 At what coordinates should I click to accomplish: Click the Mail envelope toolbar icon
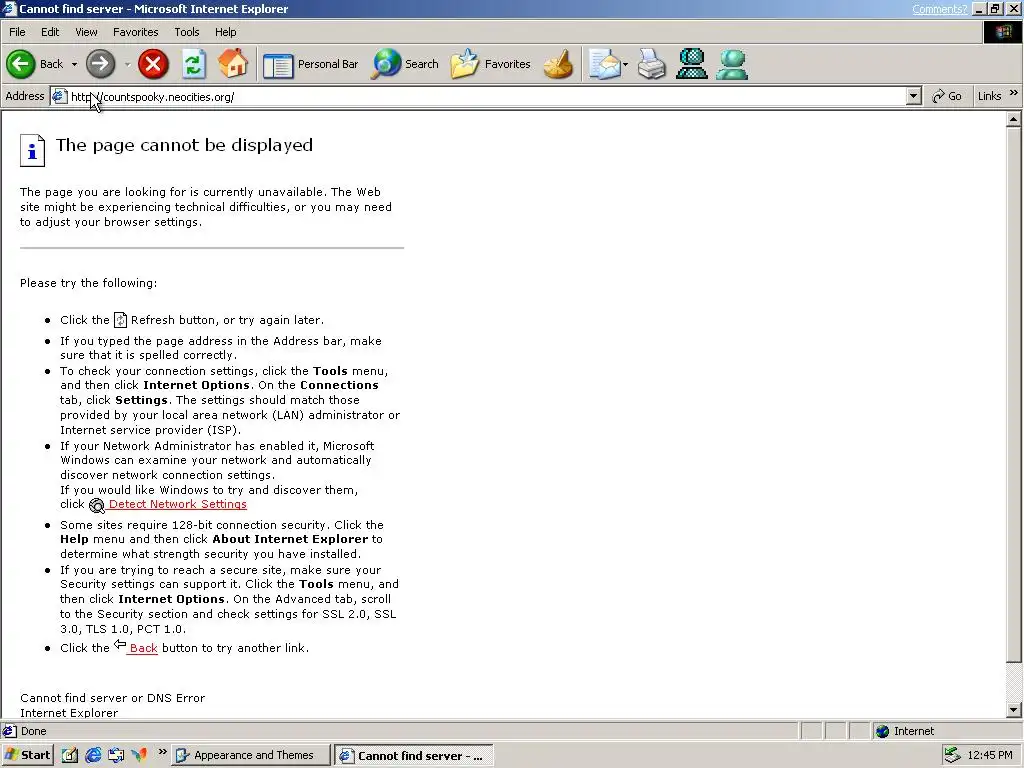604,64
